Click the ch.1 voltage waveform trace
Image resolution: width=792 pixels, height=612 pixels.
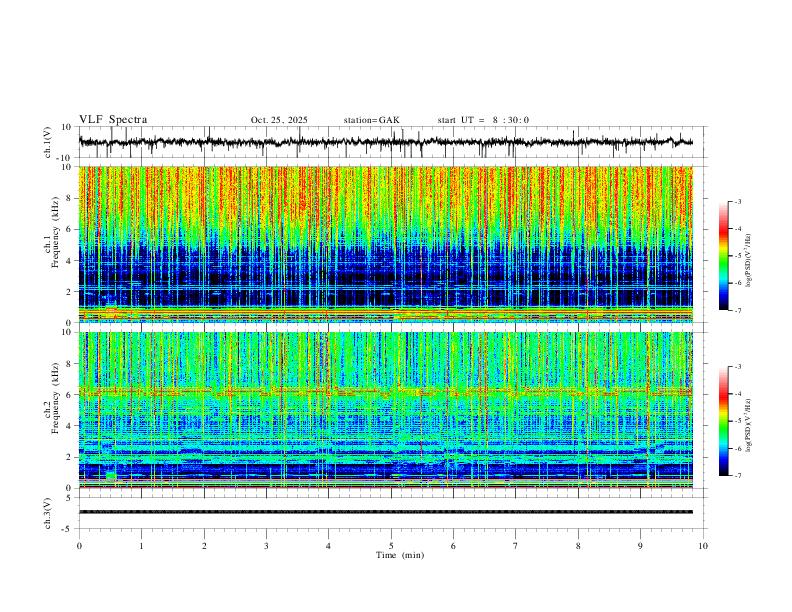(x=386, y=142)
